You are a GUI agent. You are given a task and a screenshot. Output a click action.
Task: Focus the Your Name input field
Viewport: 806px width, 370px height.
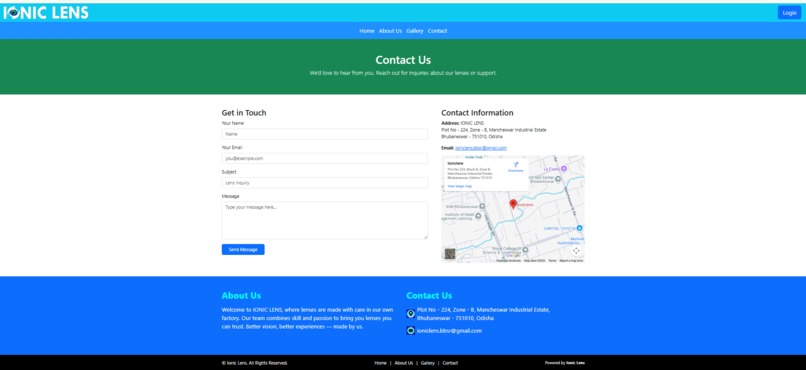point(324,134)
